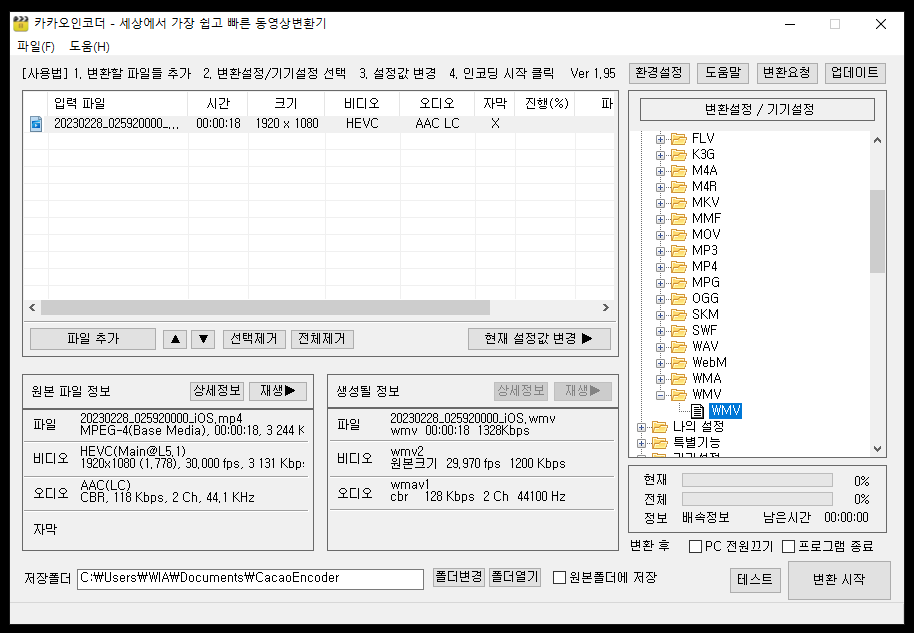Click the file list horizontal scrollbar
This screenshot has width=914, height=633.
(x=265, y=307)
